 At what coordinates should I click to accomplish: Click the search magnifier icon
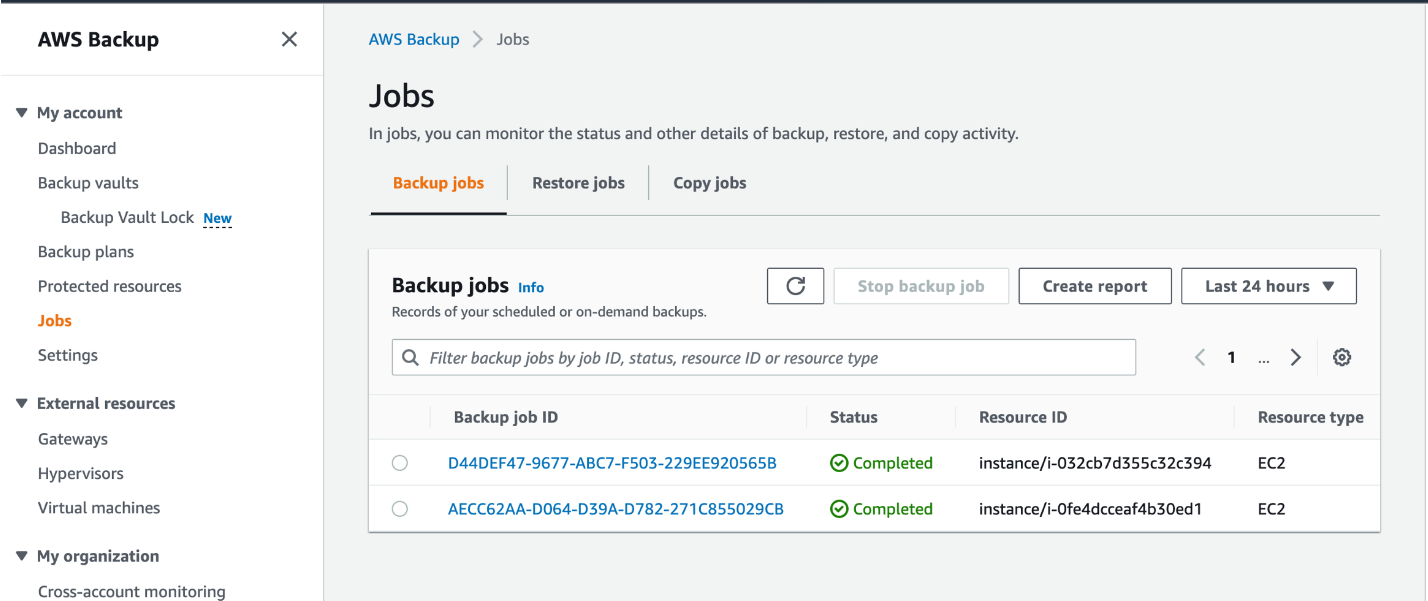coord(410,357)
